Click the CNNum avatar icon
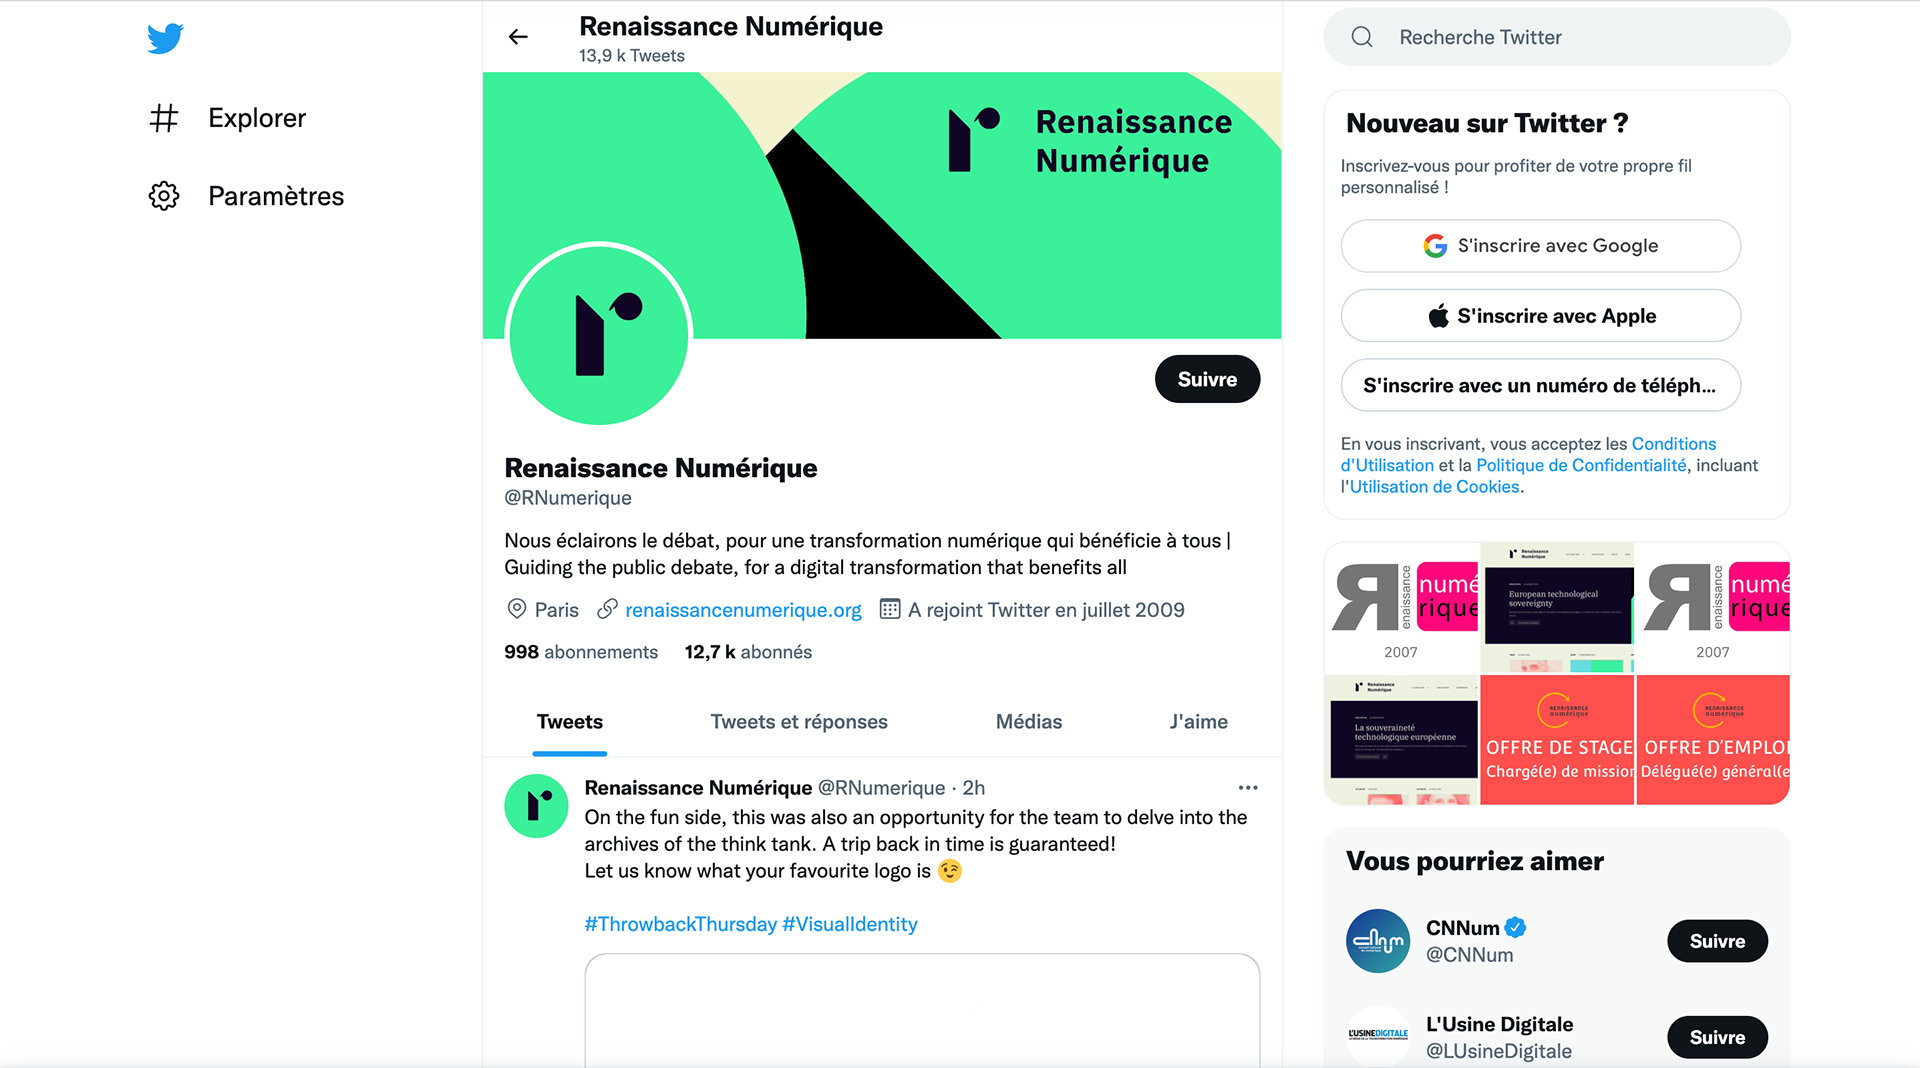Screen dimensions: 1920x1068 point(1377,941)
